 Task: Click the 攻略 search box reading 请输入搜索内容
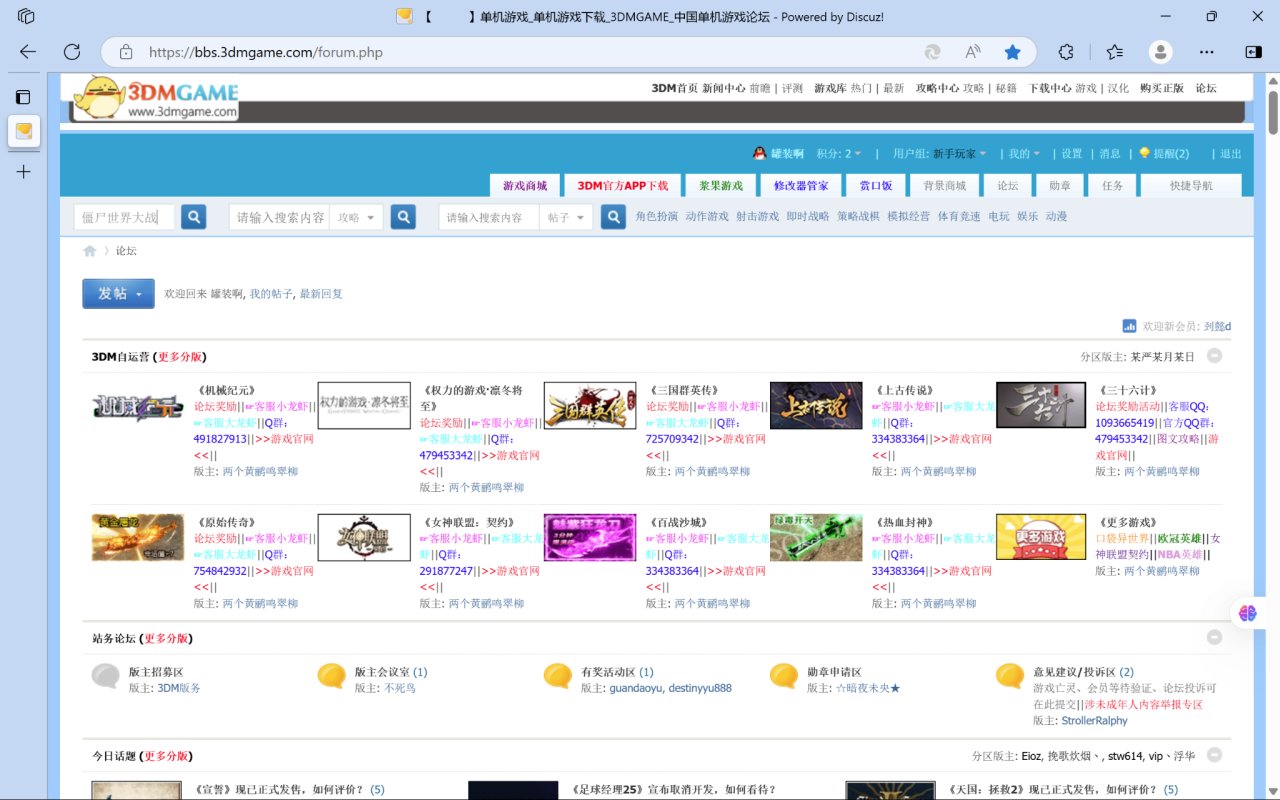coord(281,217)
